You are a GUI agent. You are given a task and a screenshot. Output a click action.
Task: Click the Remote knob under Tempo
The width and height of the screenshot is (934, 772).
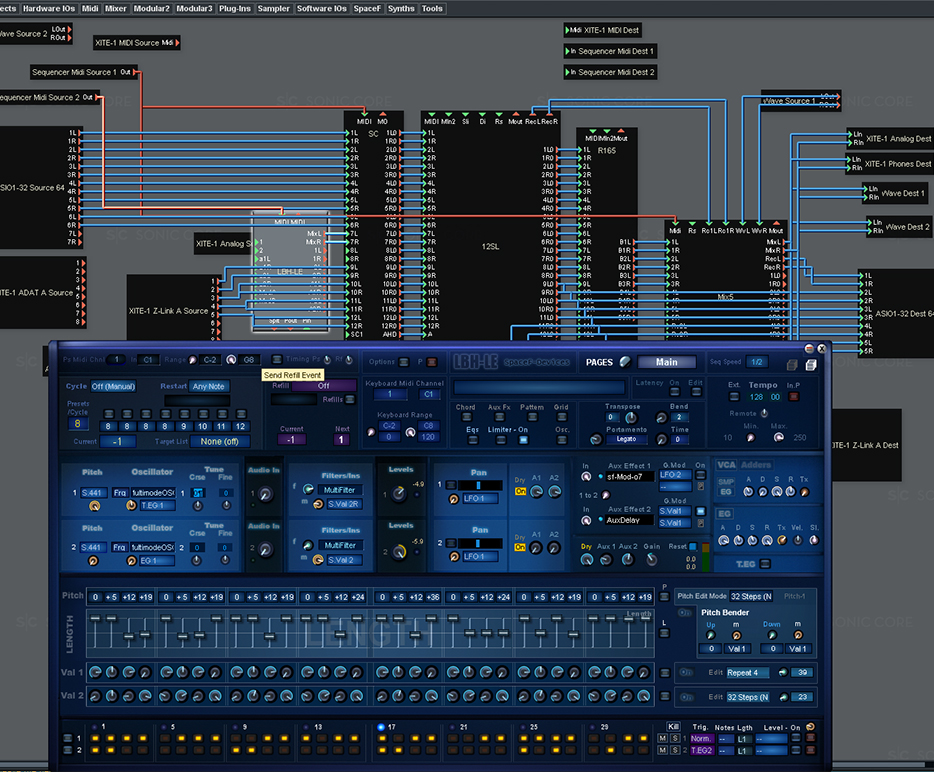(x=764, y=413)
